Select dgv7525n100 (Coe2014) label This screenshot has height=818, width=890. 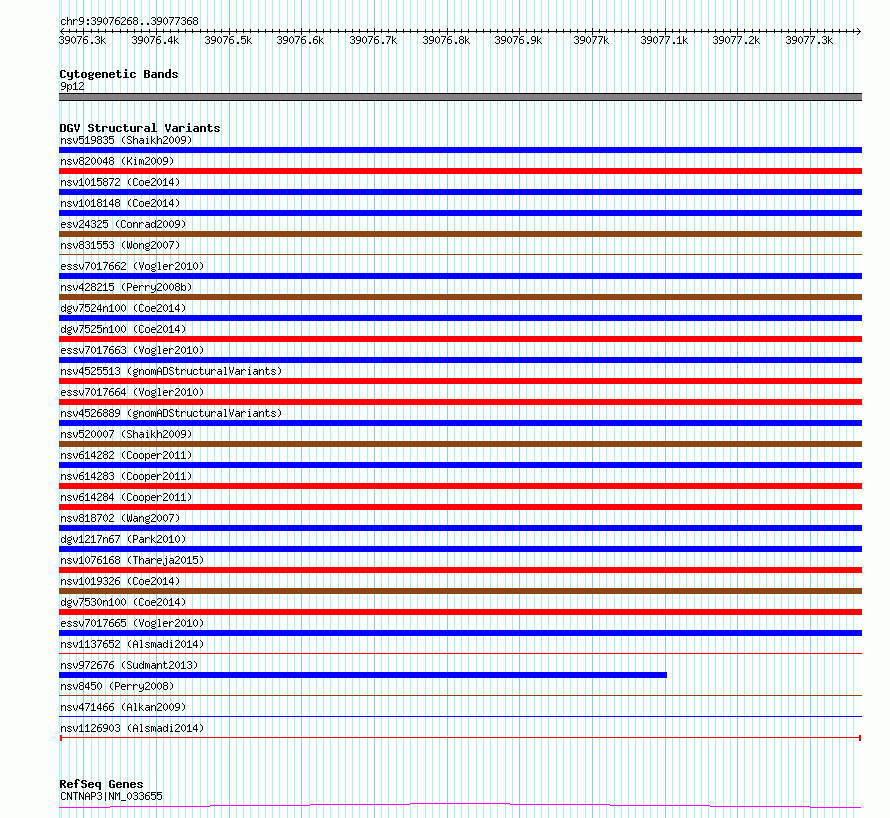(123, 329)
